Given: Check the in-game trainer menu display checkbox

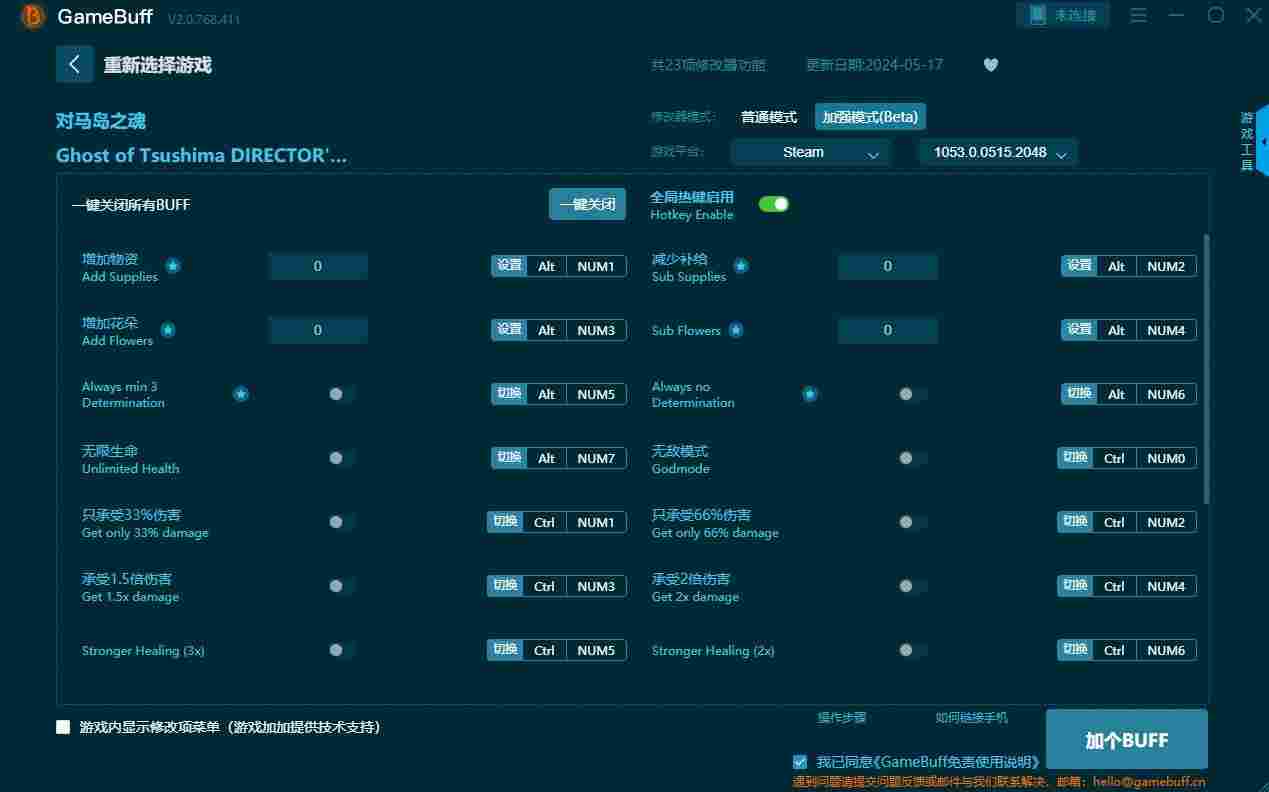Looking at the screenshot, I should [x=64, y=727].
